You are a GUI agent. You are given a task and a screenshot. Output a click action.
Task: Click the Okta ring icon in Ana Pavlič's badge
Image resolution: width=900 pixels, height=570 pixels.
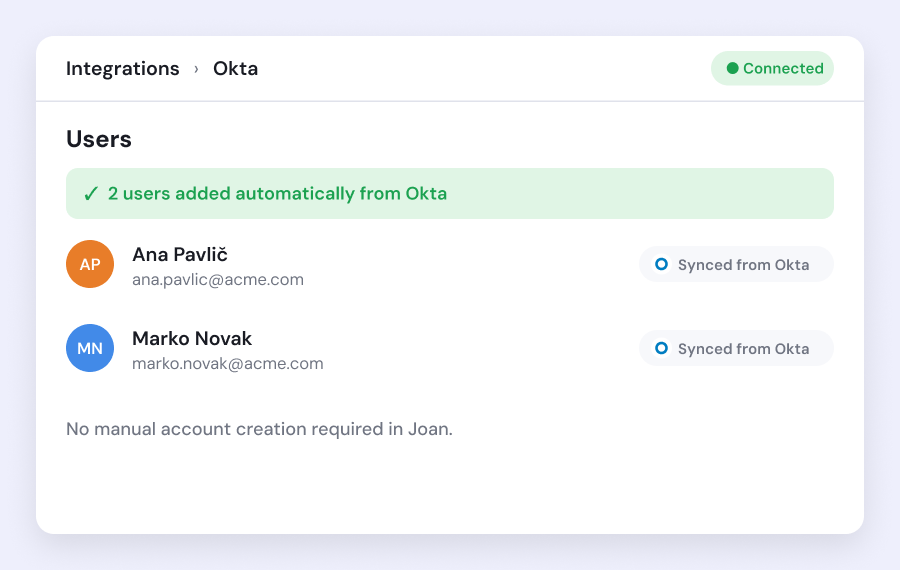(661, 264)
